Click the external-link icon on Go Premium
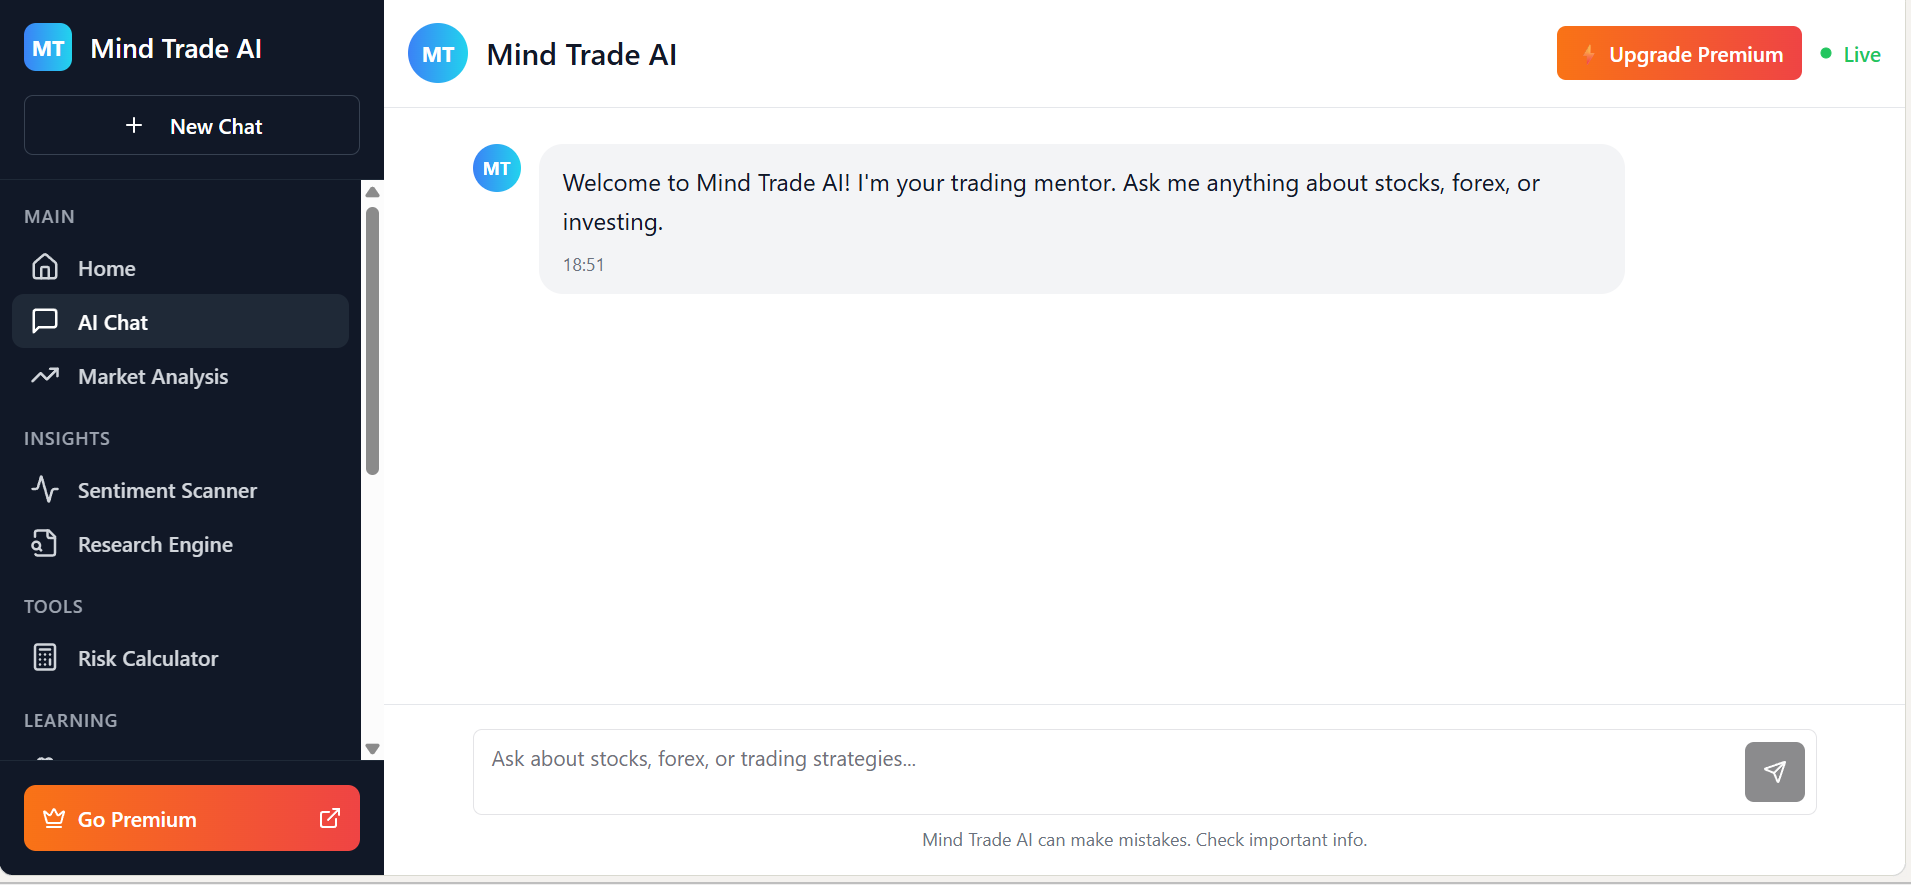This screenshot has width=1911, height=885. click(329, 818)
